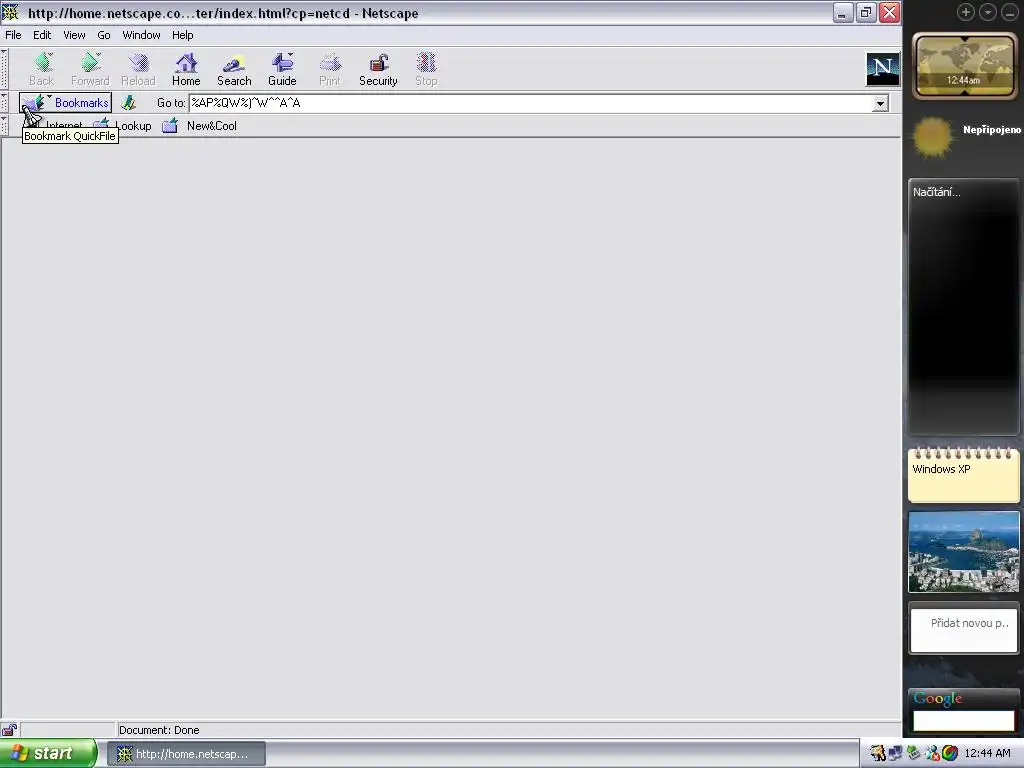The height and width of the screenshot is (768, 1024).
Task: Reload the current page
Action: (138, 69)
